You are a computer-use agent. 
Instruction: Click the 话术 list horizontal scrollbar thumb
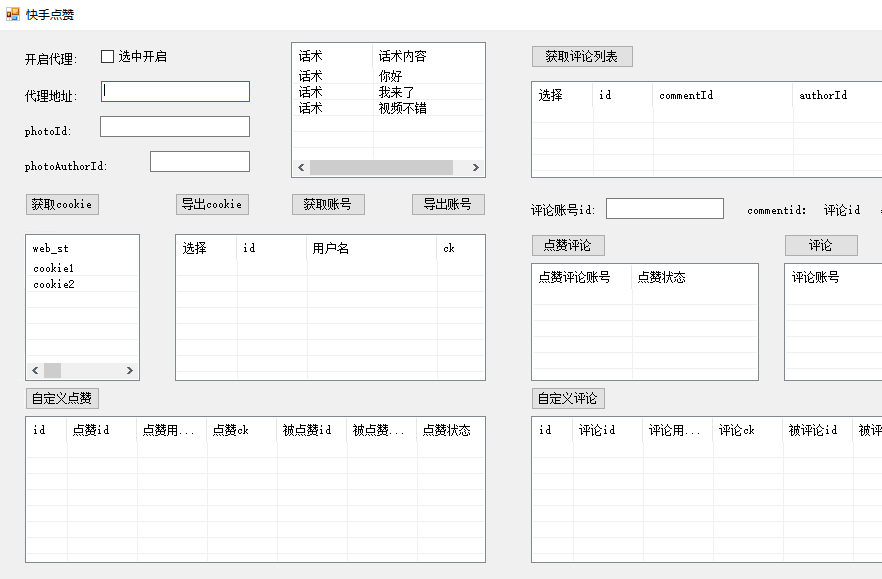coord(381,168)
